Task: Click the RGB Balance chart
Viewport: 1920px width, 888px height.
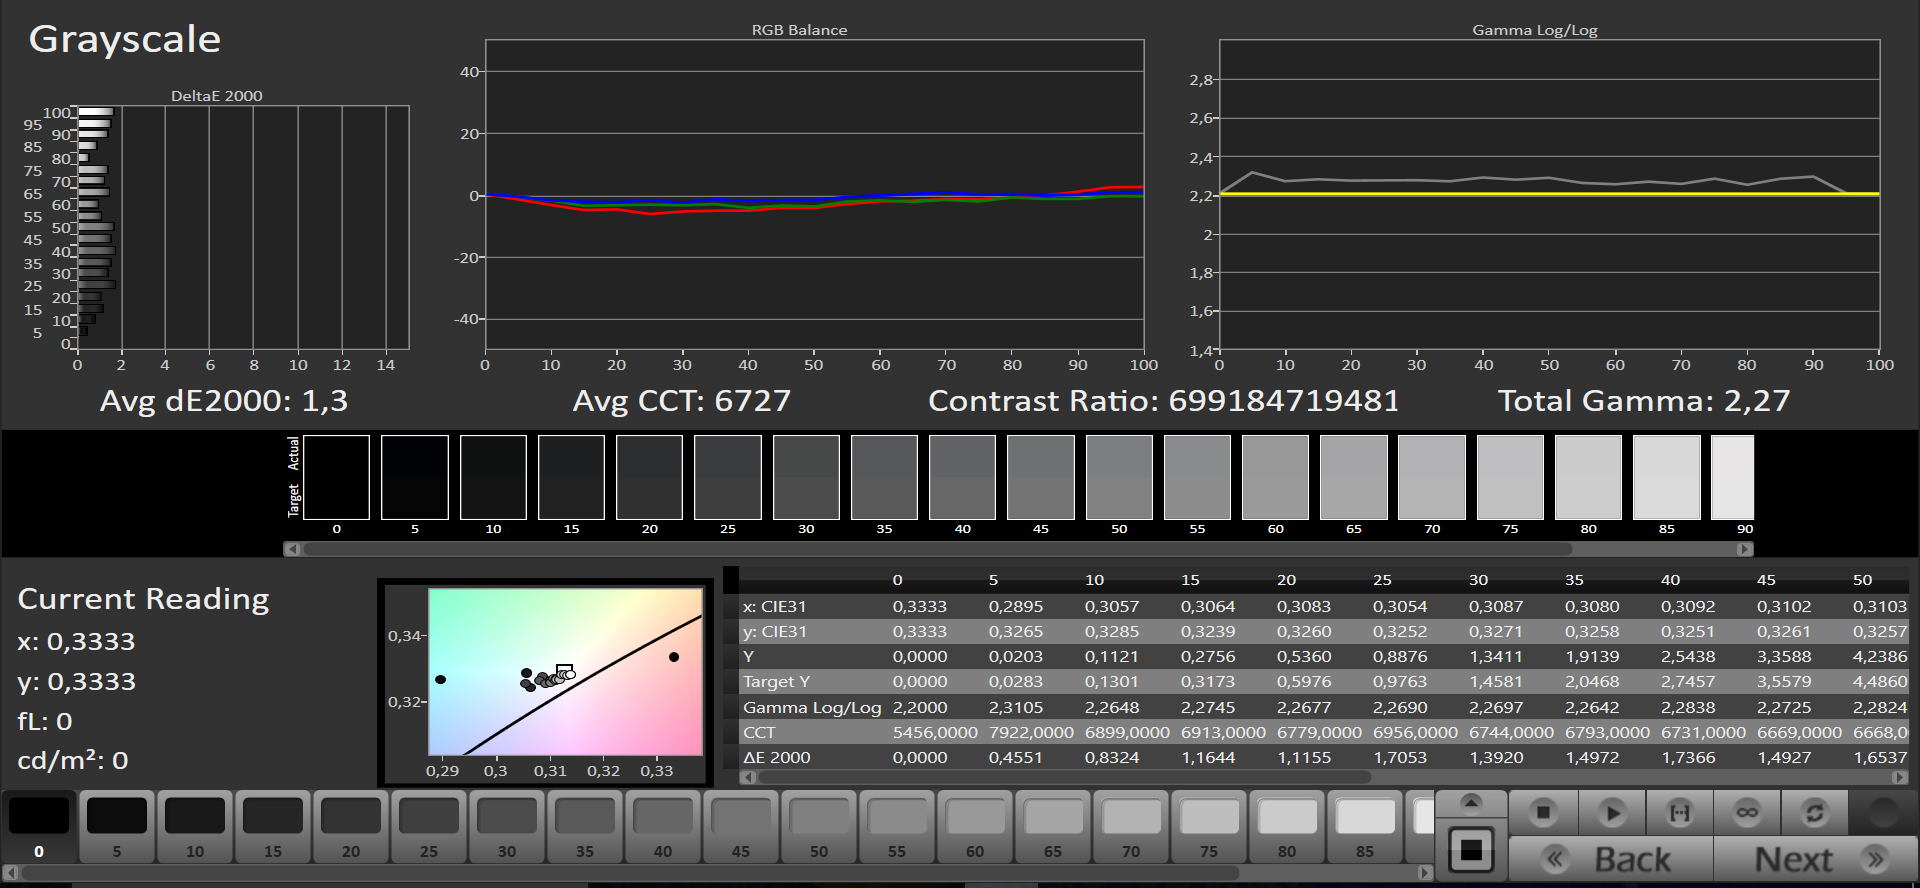Action: pos(815,195)
